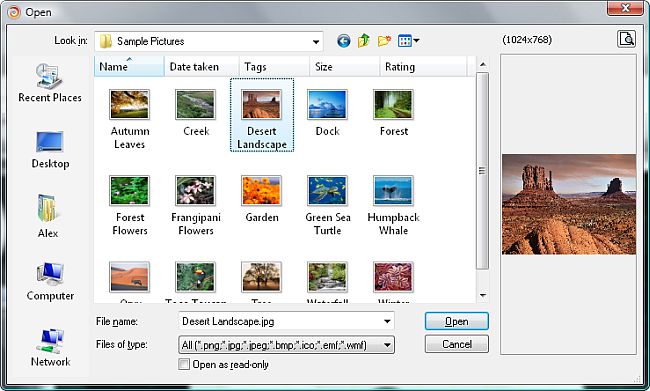Click the file list scrollbar thumb
The image size is (650, 391).
click(483, 171)
